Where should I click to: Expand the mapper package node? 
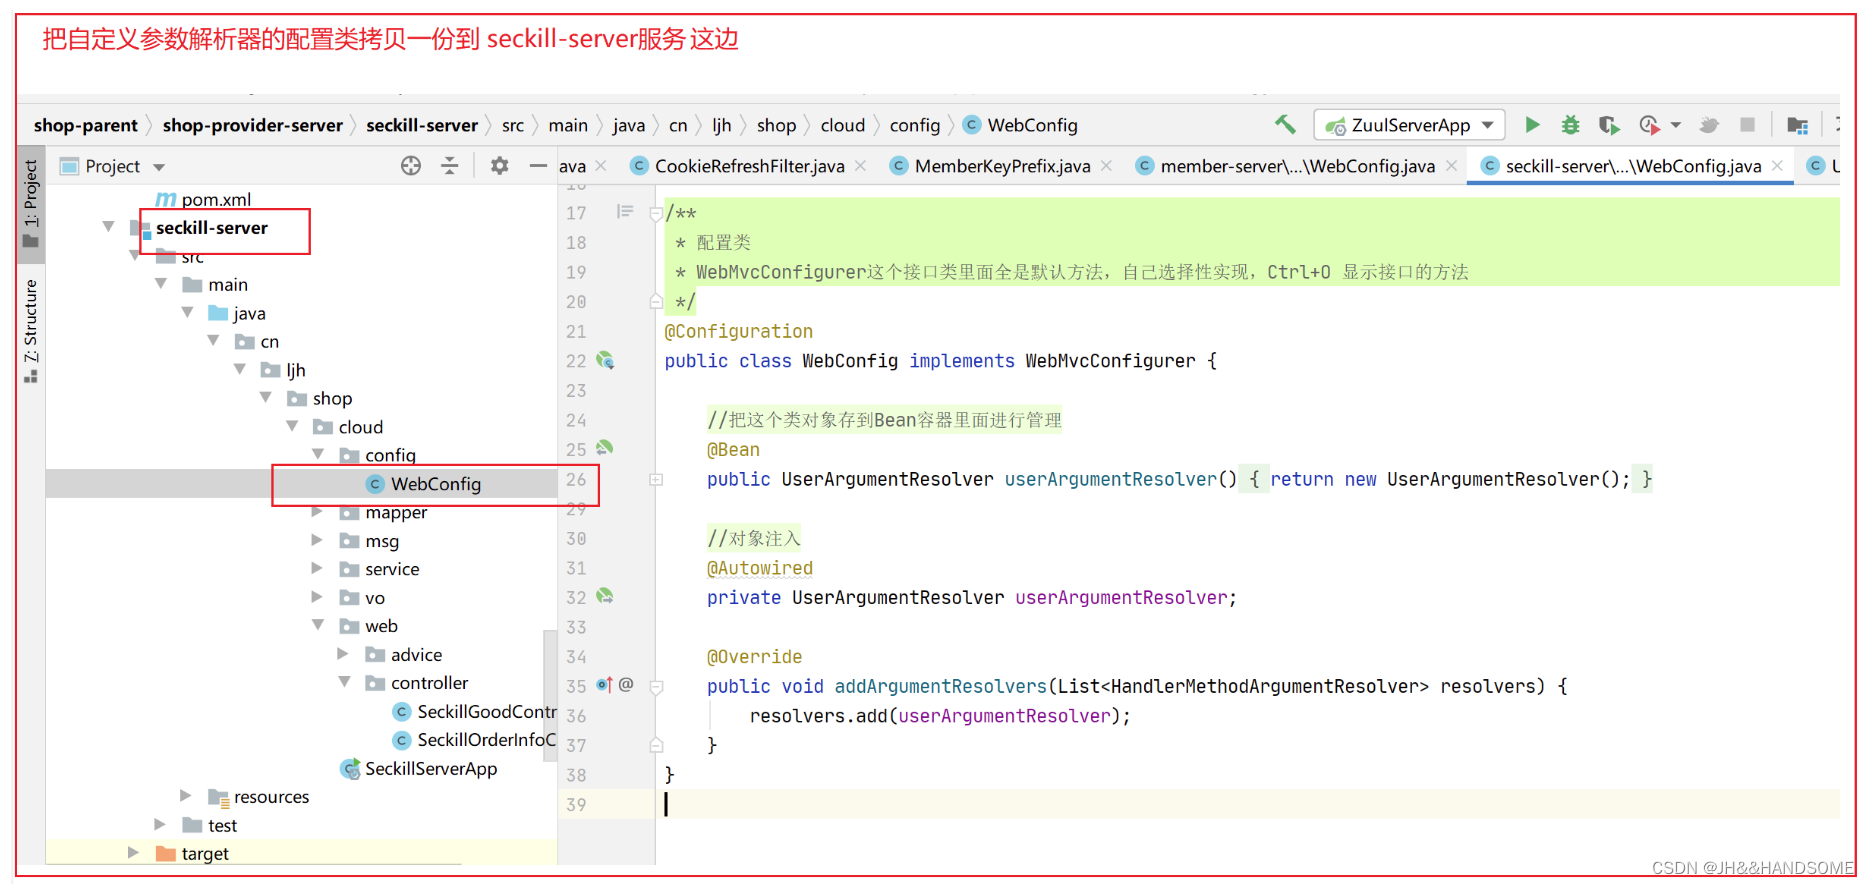pyautogui.click(x=318, y=512)
